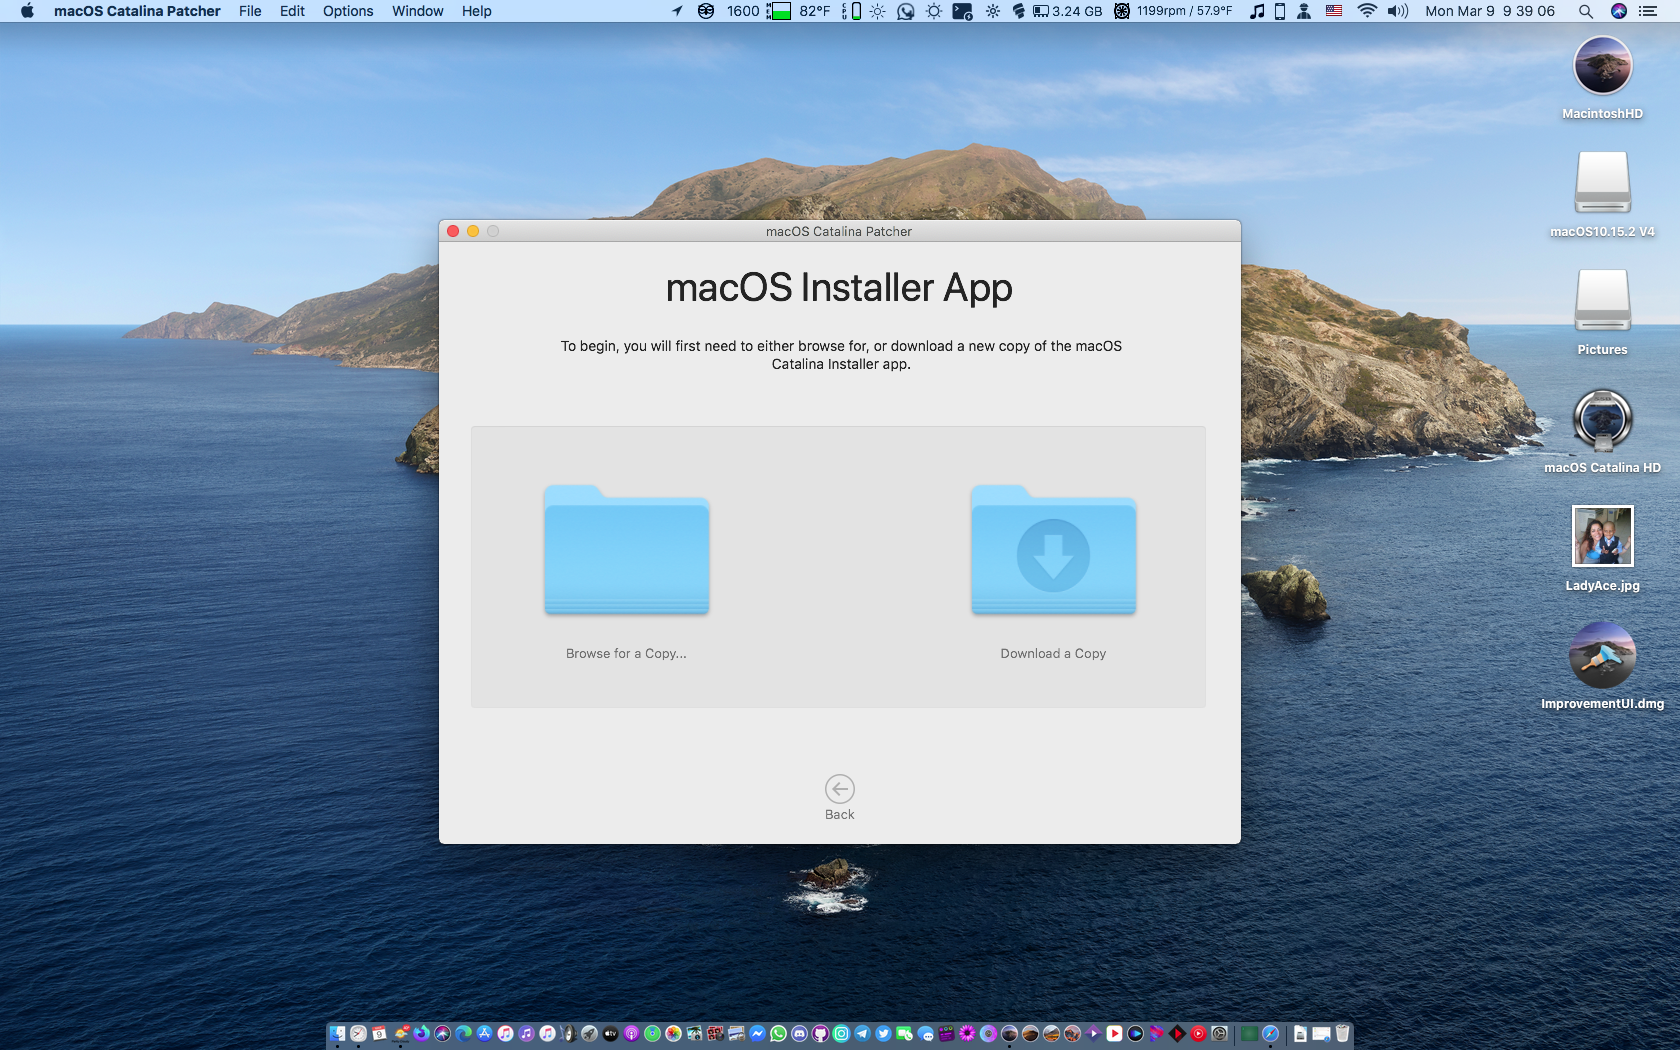The image size is (1680, 1050).
Task: Open Siri from the menu bar
Action: pos(1618,11)
